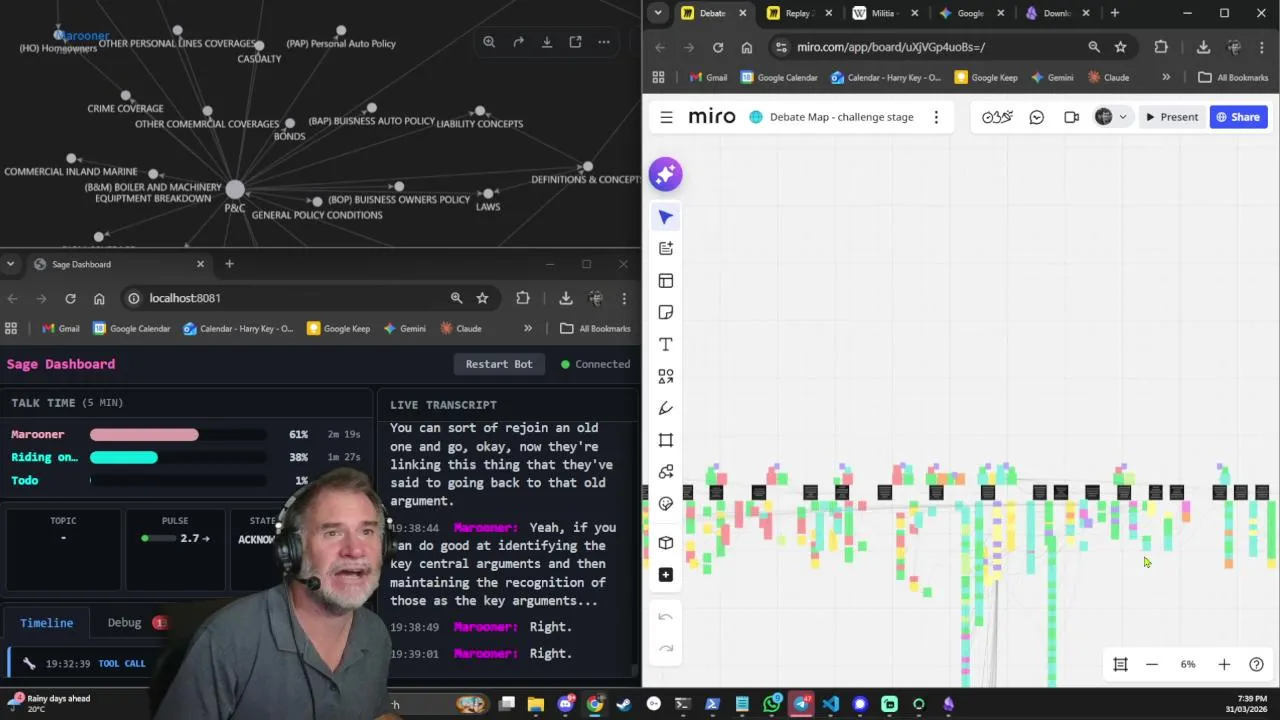Open Miro board options three-dot menu
Viewport: 1280px width, 720px height.
[936, 117]
